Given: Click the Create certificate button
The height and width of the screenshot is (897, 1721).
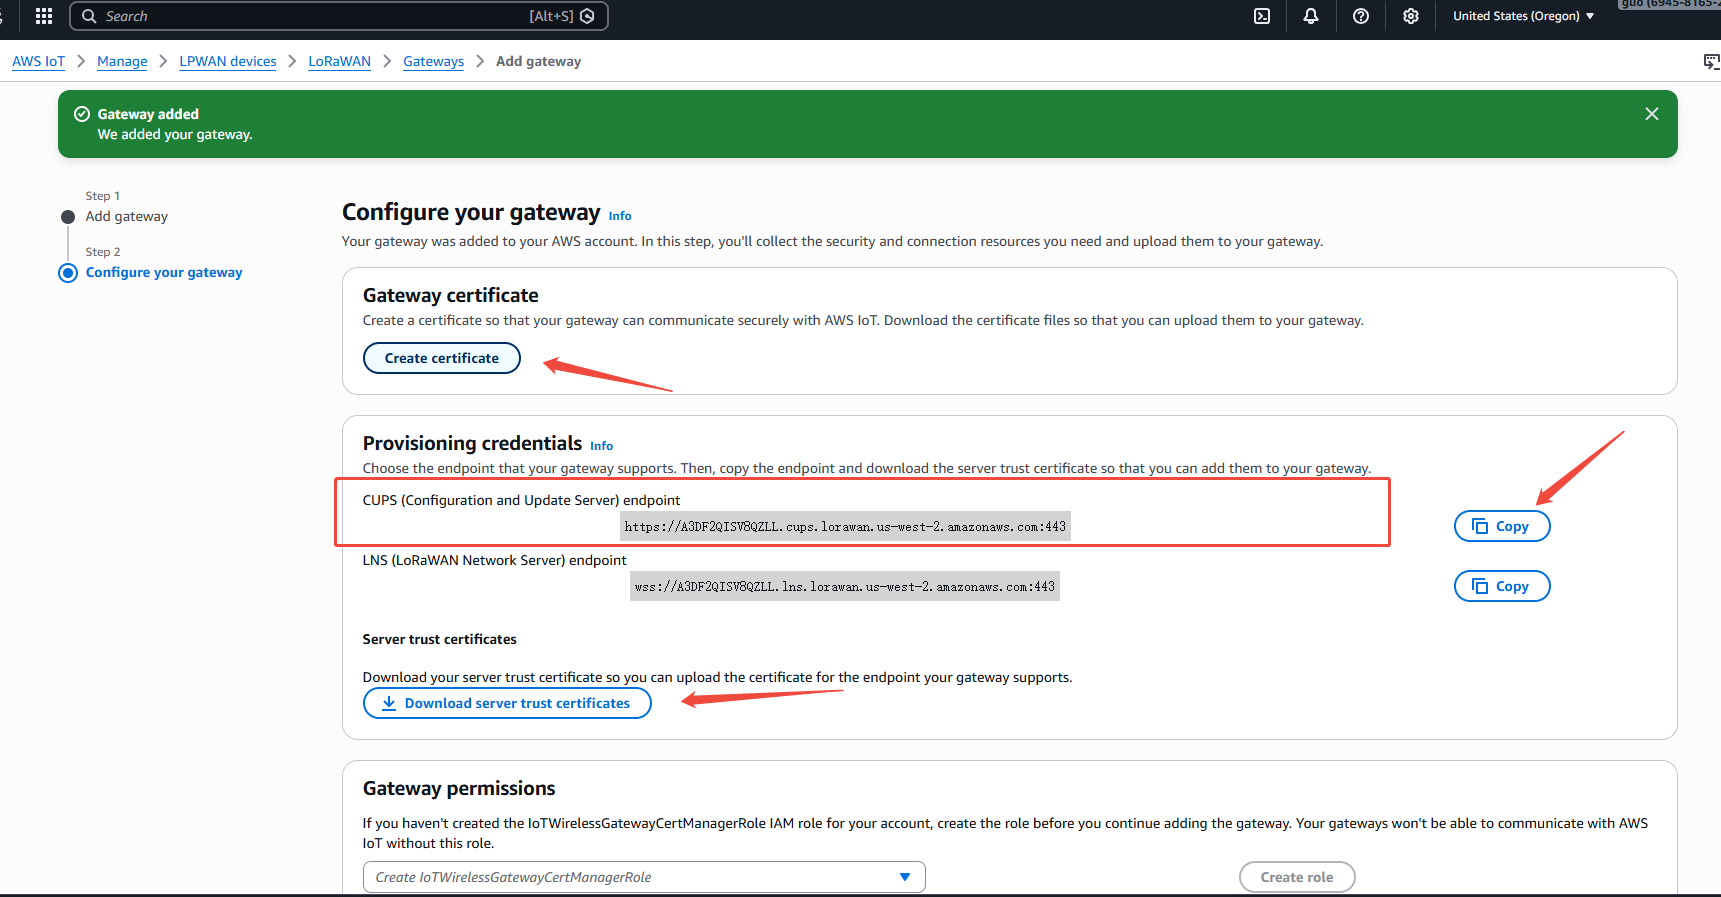Looking at the screenshot, I should [441, 358].
